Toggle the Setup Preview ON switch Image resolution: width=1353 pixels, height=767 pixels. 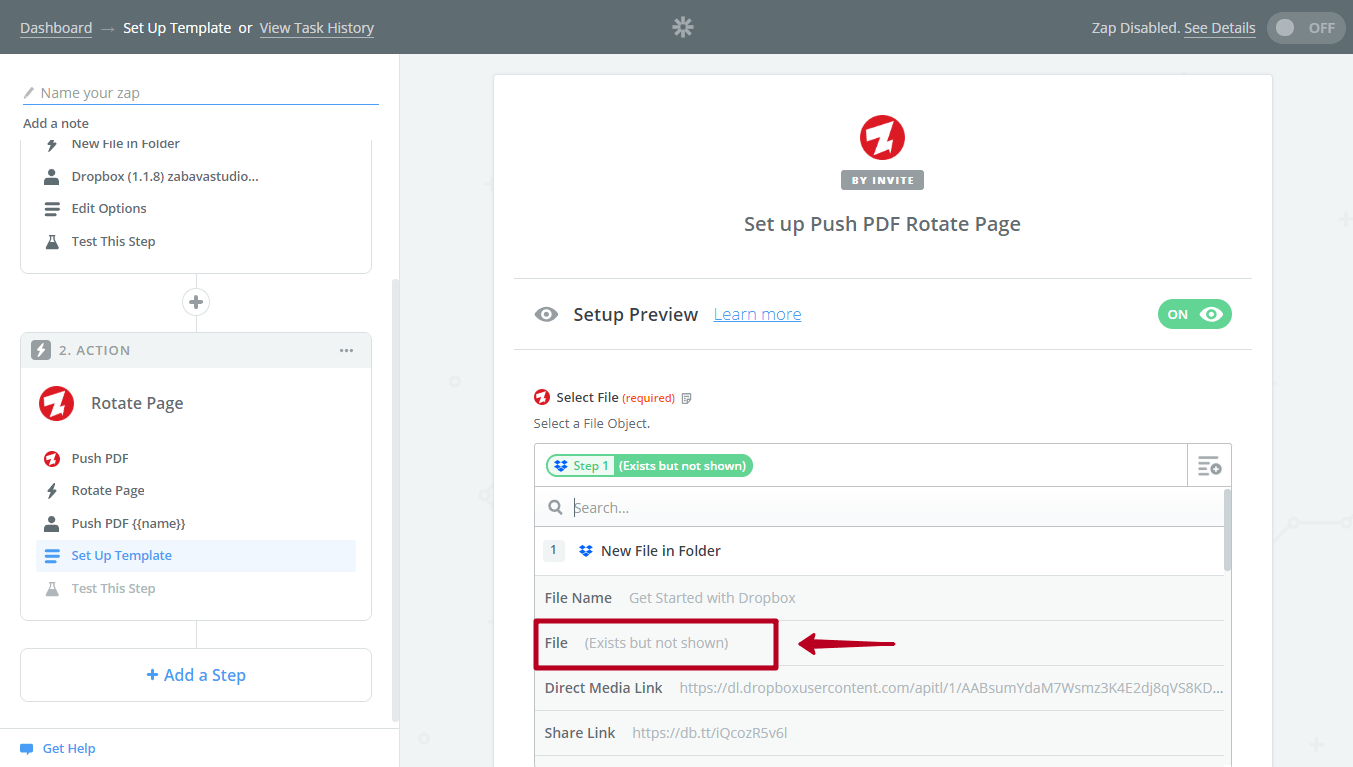[x=1195, y=314]
